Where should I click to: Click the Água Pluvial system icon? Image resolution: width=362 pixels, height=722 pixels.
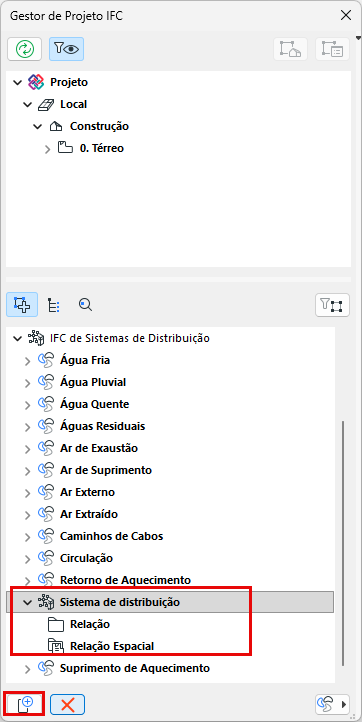tap(47, 382)
